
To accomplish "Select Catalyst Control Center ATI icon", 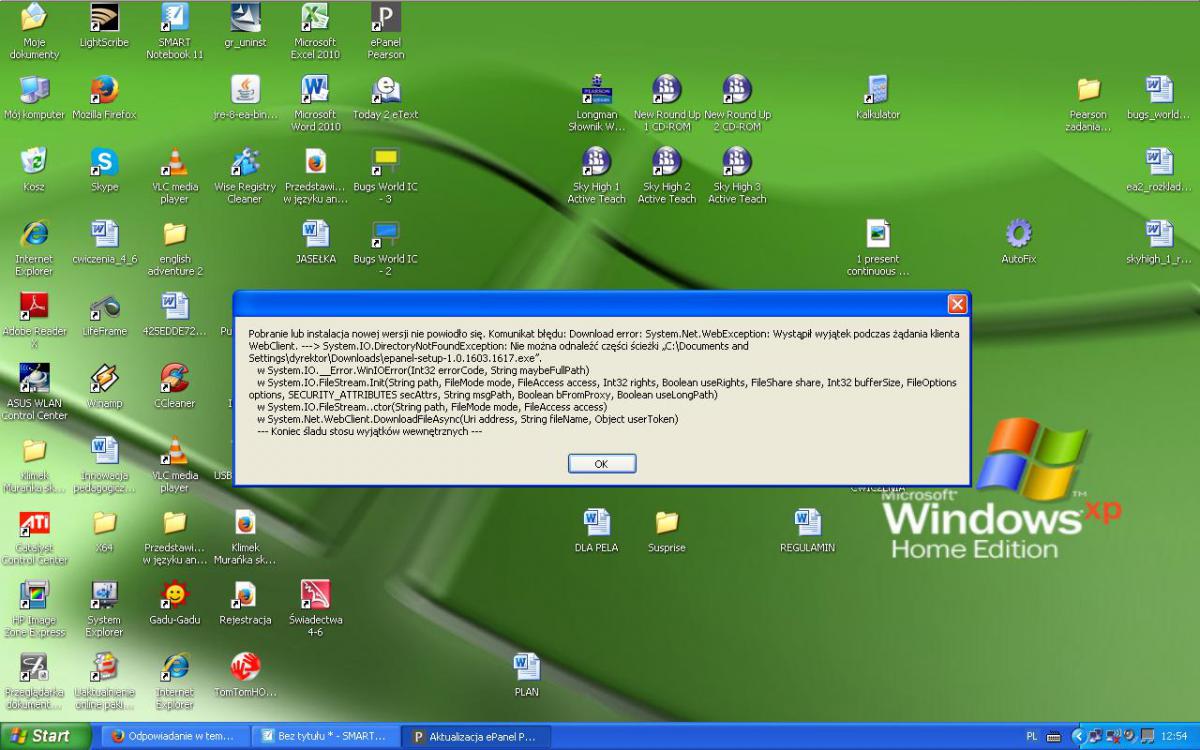I will [x=34, y=536].
